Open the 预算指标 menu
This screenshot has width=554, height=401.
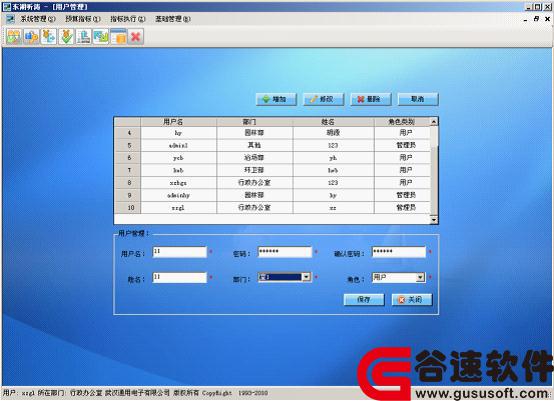(x=83, y=19)
